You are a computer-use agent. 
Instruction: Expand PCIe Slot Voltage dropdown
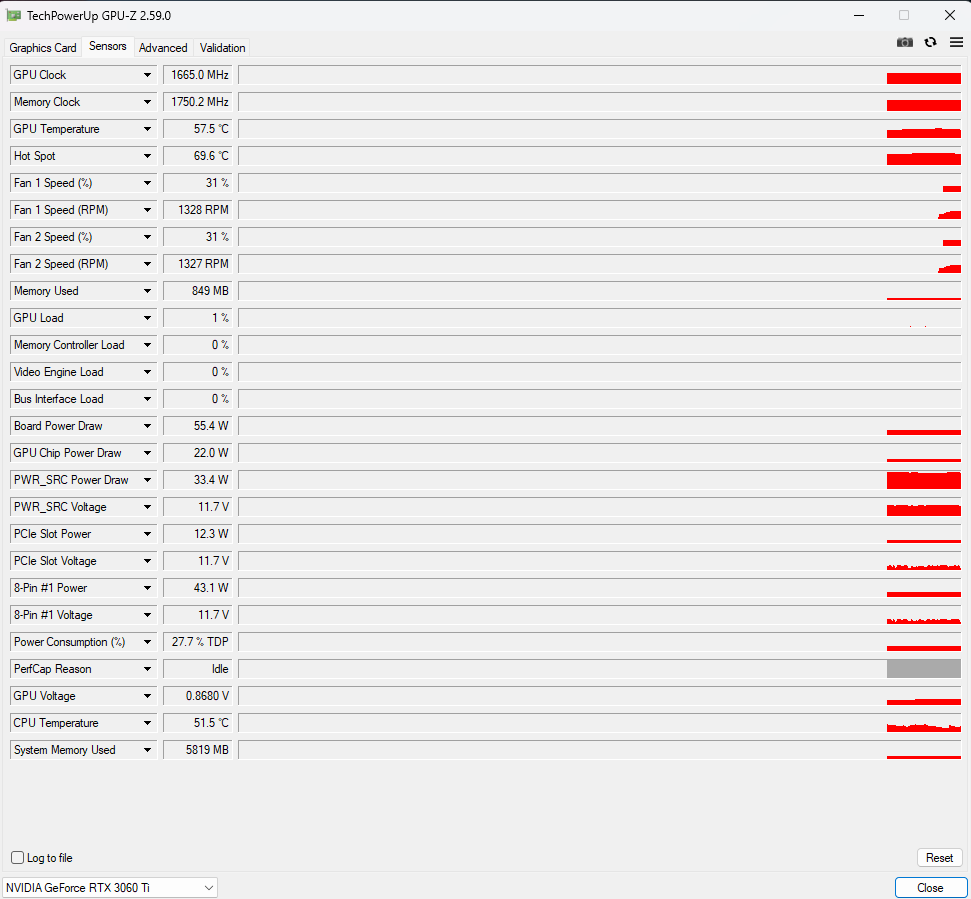[147, 561]
